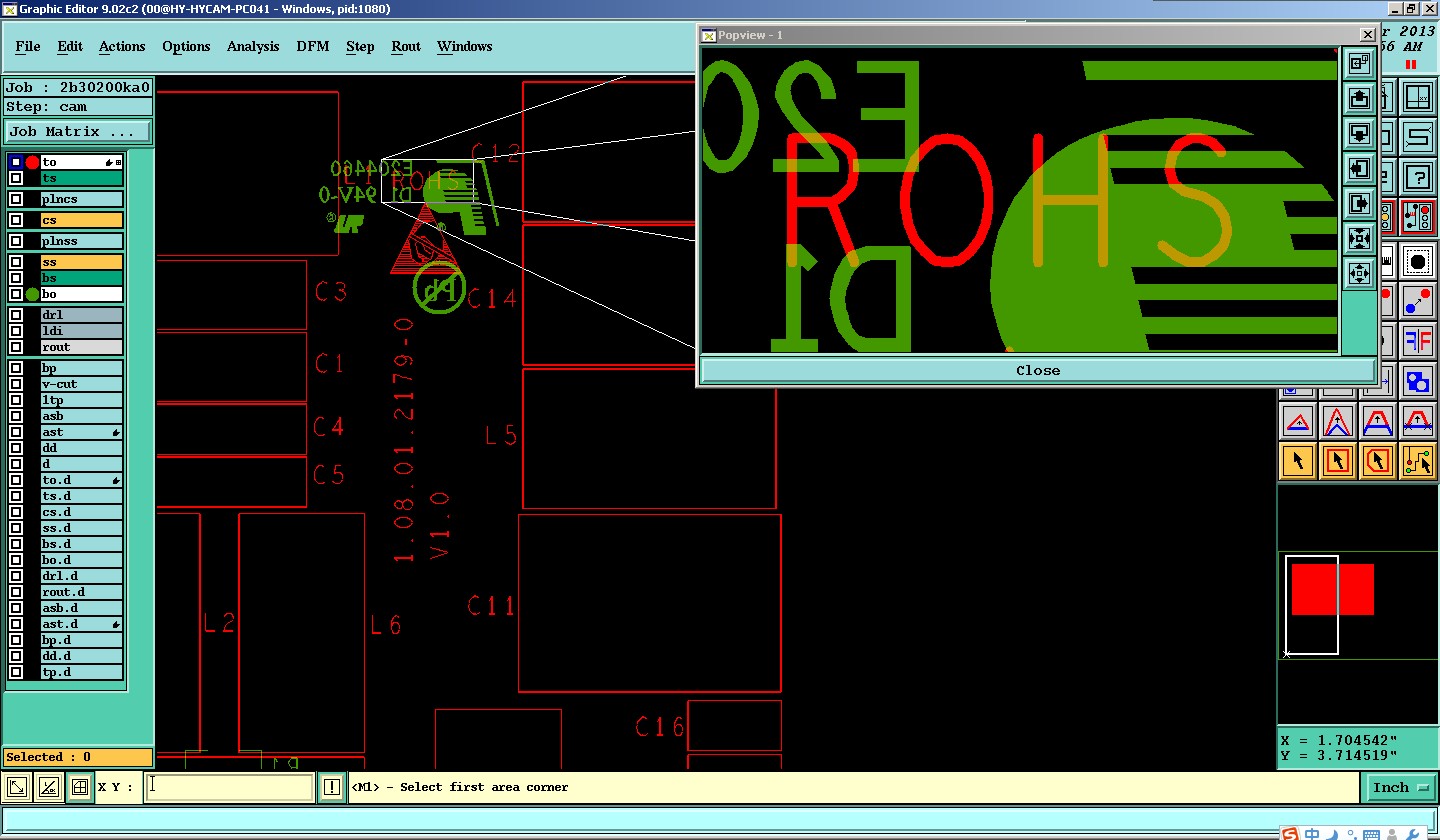The height and width of the screenshot is (840, 1440).
Task: Toggle display checkbox for layer plnss
Action: coord(16,241)
